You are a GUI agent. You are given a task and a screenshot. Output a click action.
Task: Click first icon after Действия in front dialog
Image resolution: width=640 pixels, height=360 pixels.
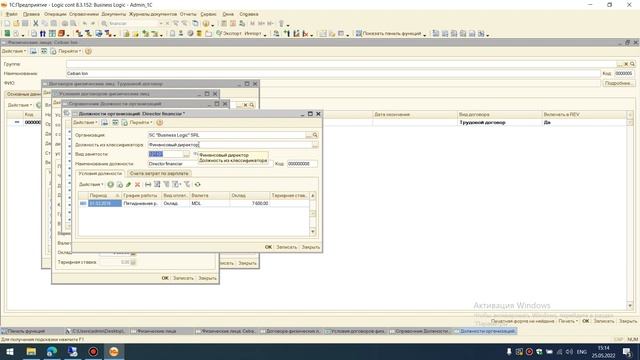(x=104, y=122)
